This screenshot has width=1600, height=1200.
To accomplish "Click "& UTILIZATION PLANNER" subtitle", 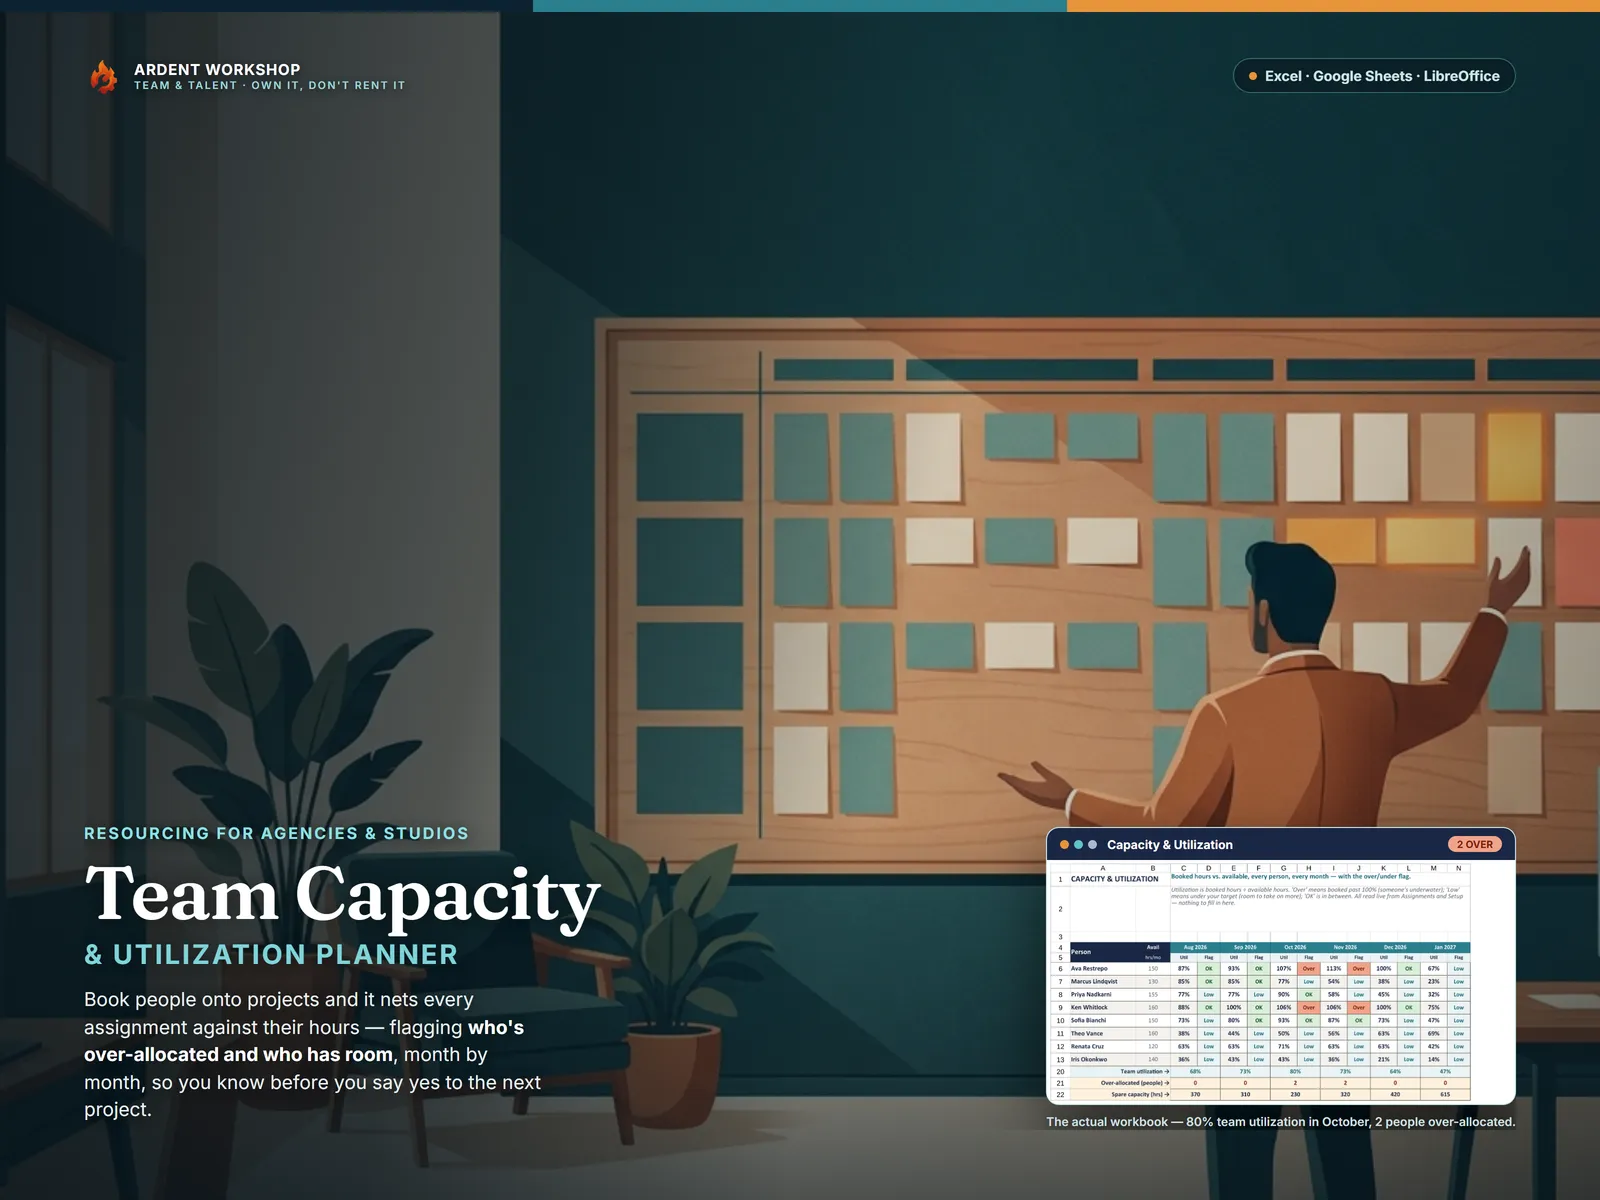I will pyautogui.click(x=271, y=954).
